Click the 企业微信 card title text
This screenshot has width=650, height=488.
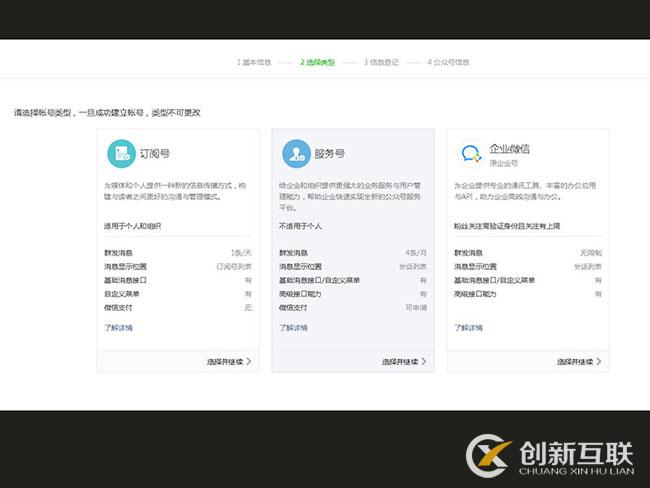pos(509,149)
